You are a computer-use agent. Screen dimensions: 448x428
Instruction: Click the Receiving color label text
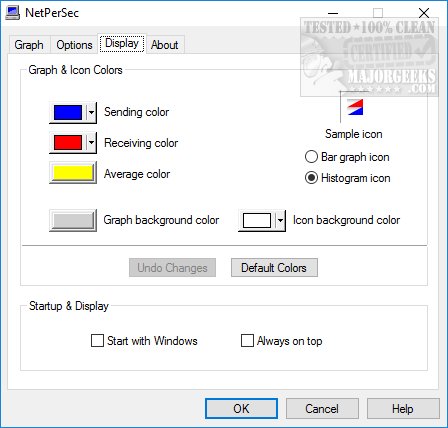tap(141, 143)
